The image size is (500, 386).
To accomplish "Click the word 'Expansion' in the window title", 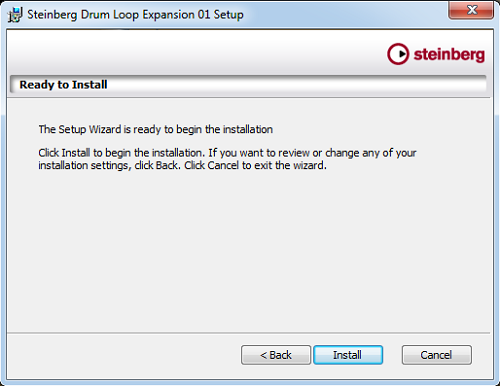I will pos(169,15).
